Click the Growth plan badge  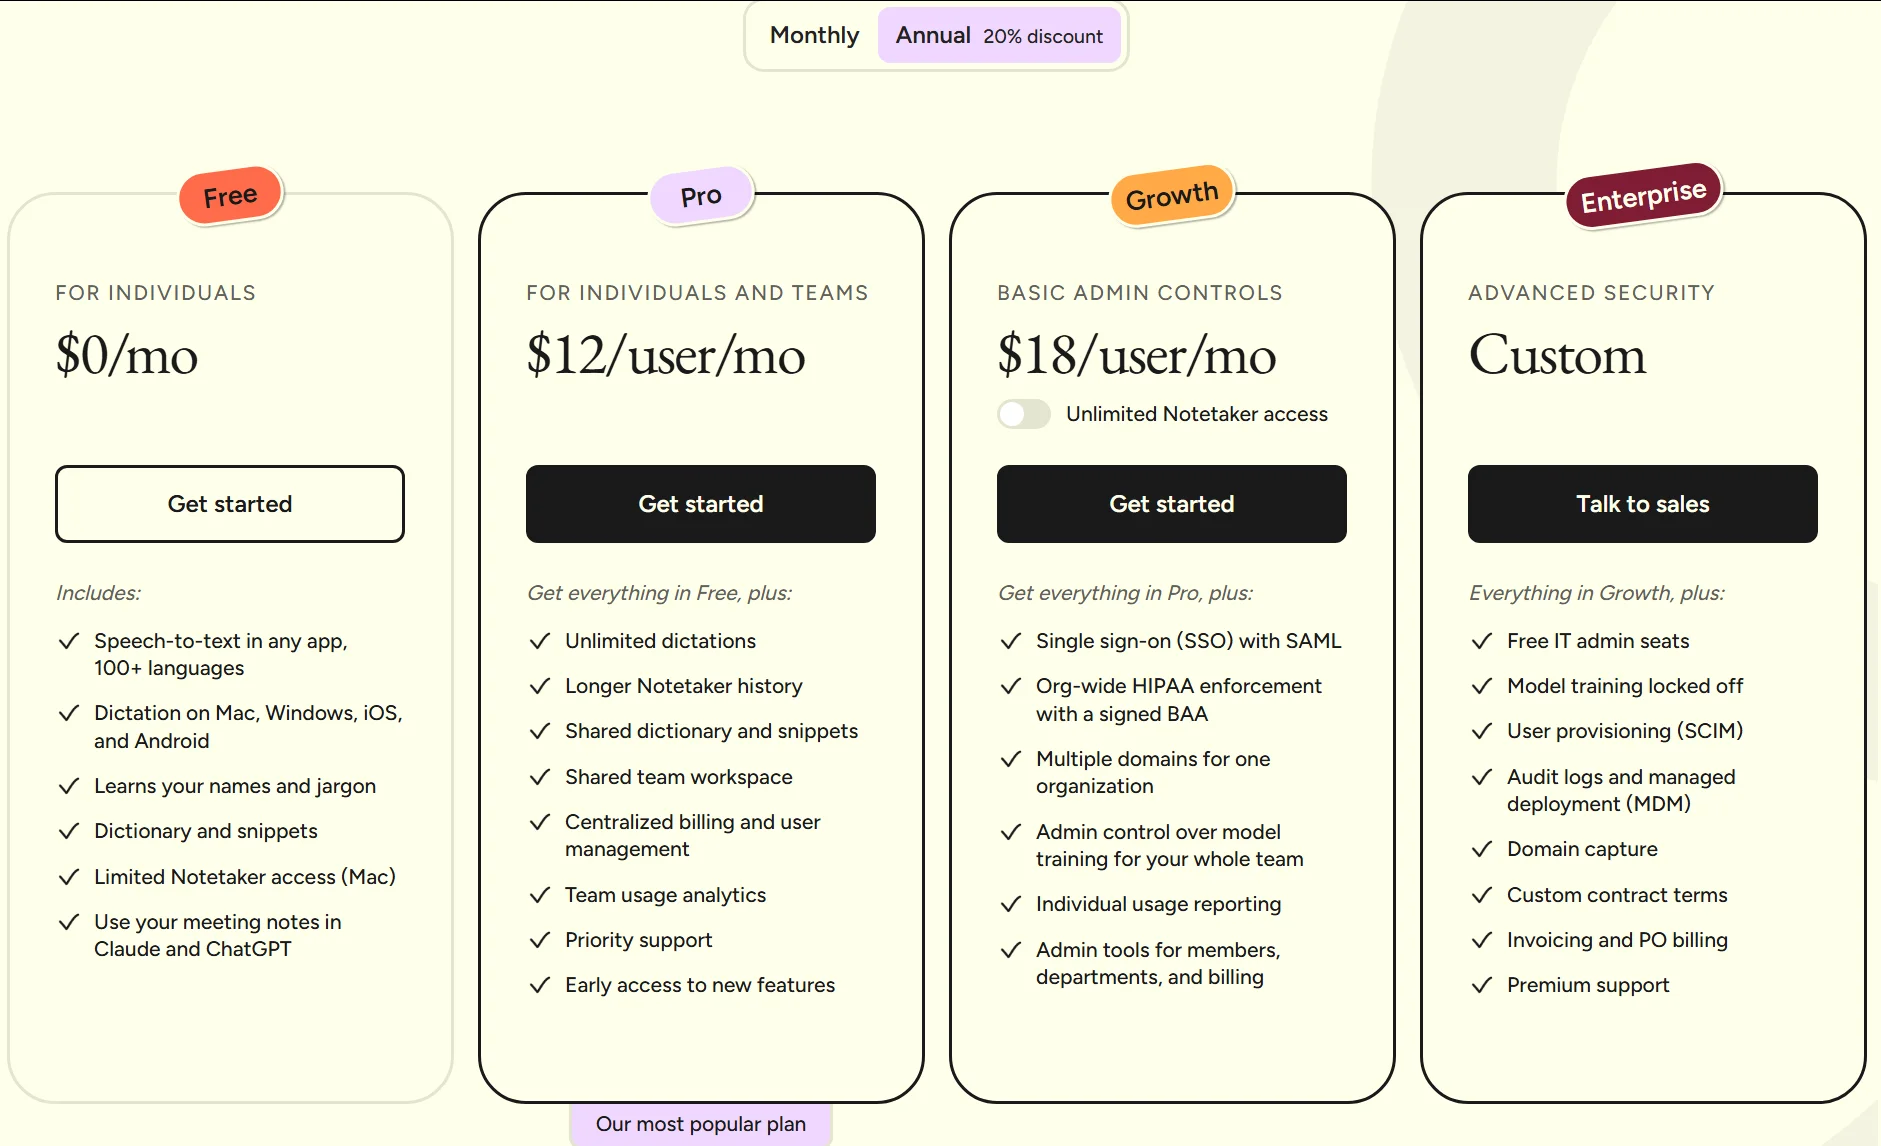point(1172,195)
